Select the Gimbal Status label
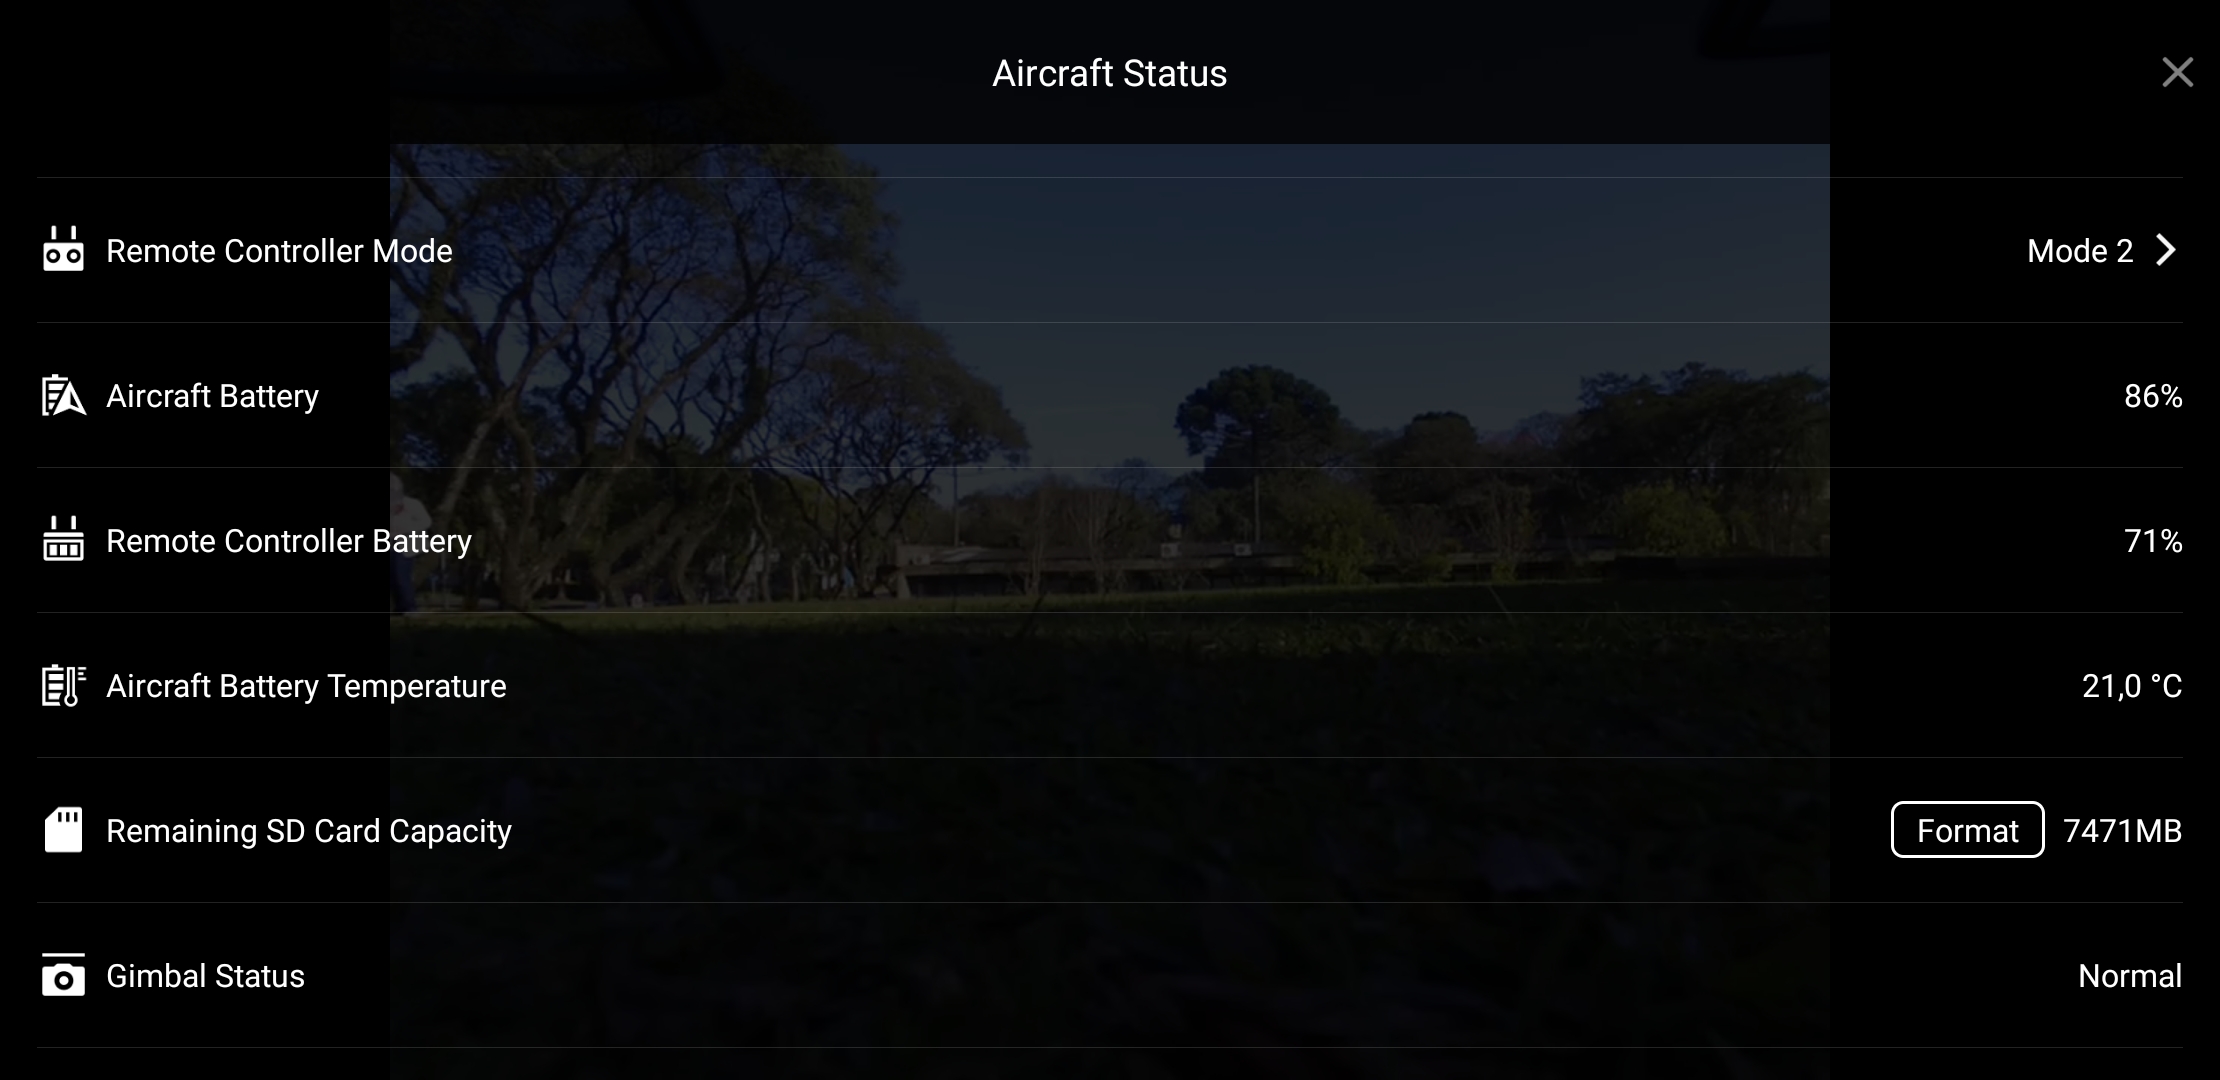 click(x=205, y=976)
